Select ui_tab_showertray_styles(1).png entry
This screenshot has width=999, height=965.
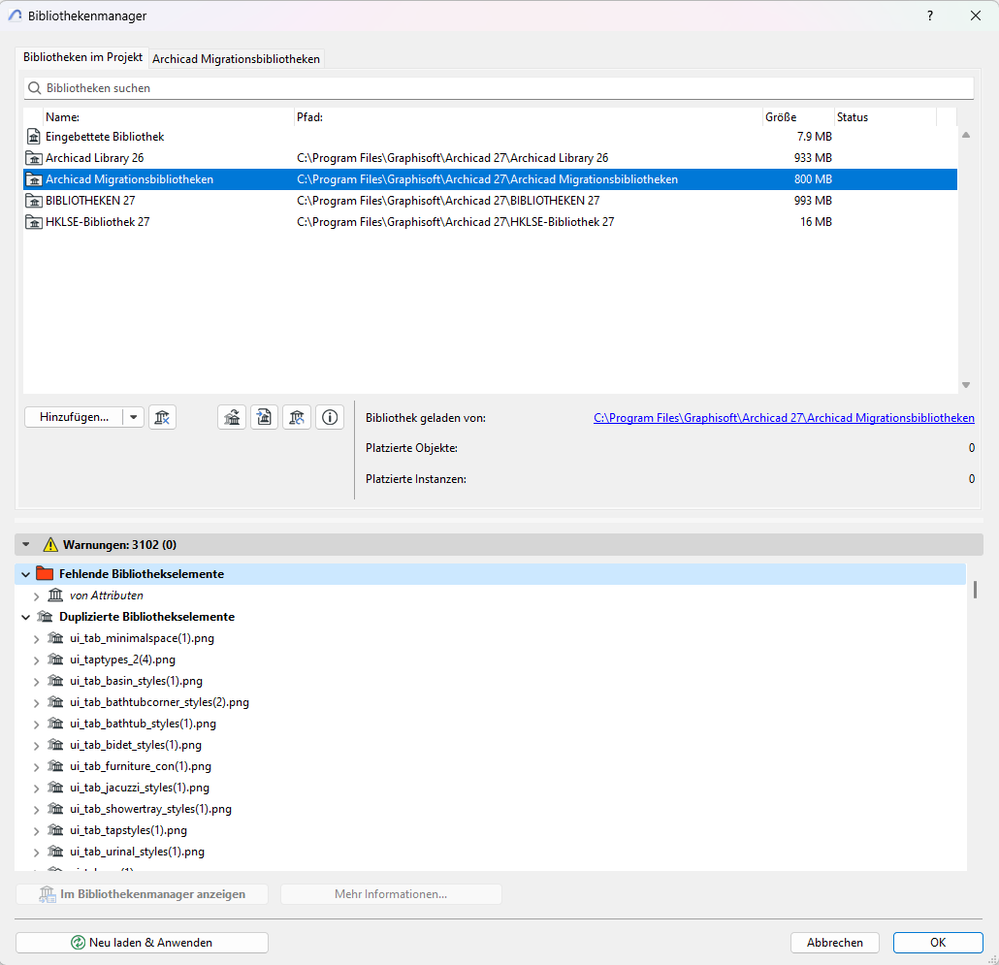click(150, 809)
